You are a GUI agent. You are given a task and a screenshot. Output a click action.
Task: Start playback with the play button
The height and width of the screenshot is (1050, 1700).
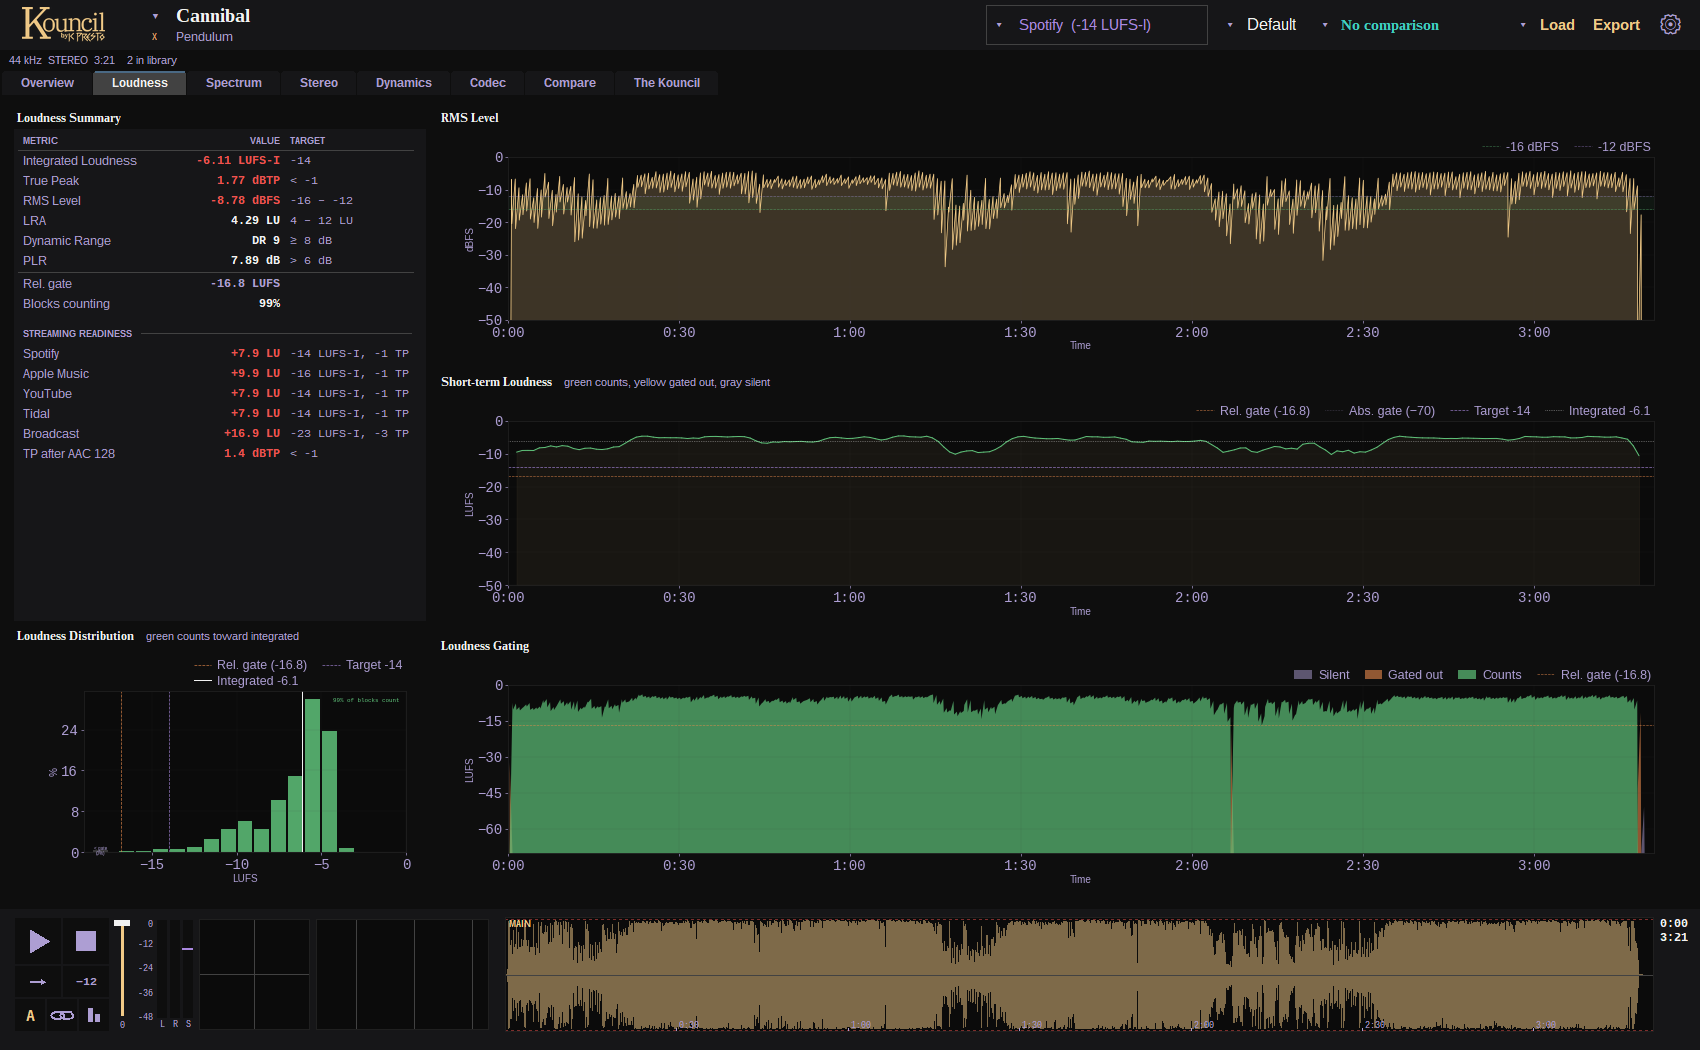pyautogui.click(x=39, y=941)
